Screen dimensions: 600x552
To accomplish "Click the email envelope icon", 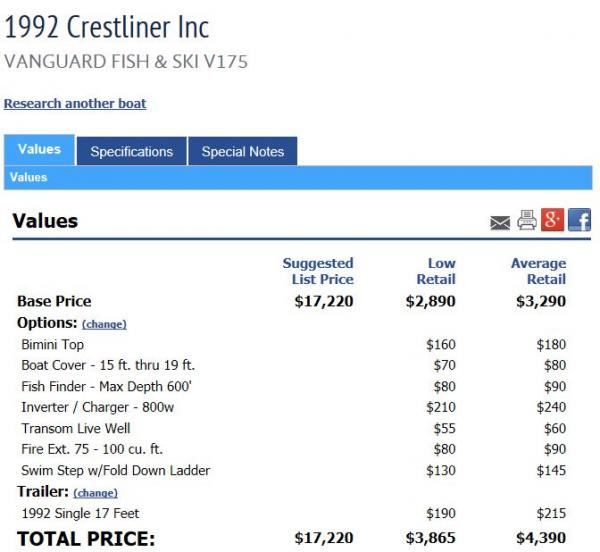I will [500, 223].
